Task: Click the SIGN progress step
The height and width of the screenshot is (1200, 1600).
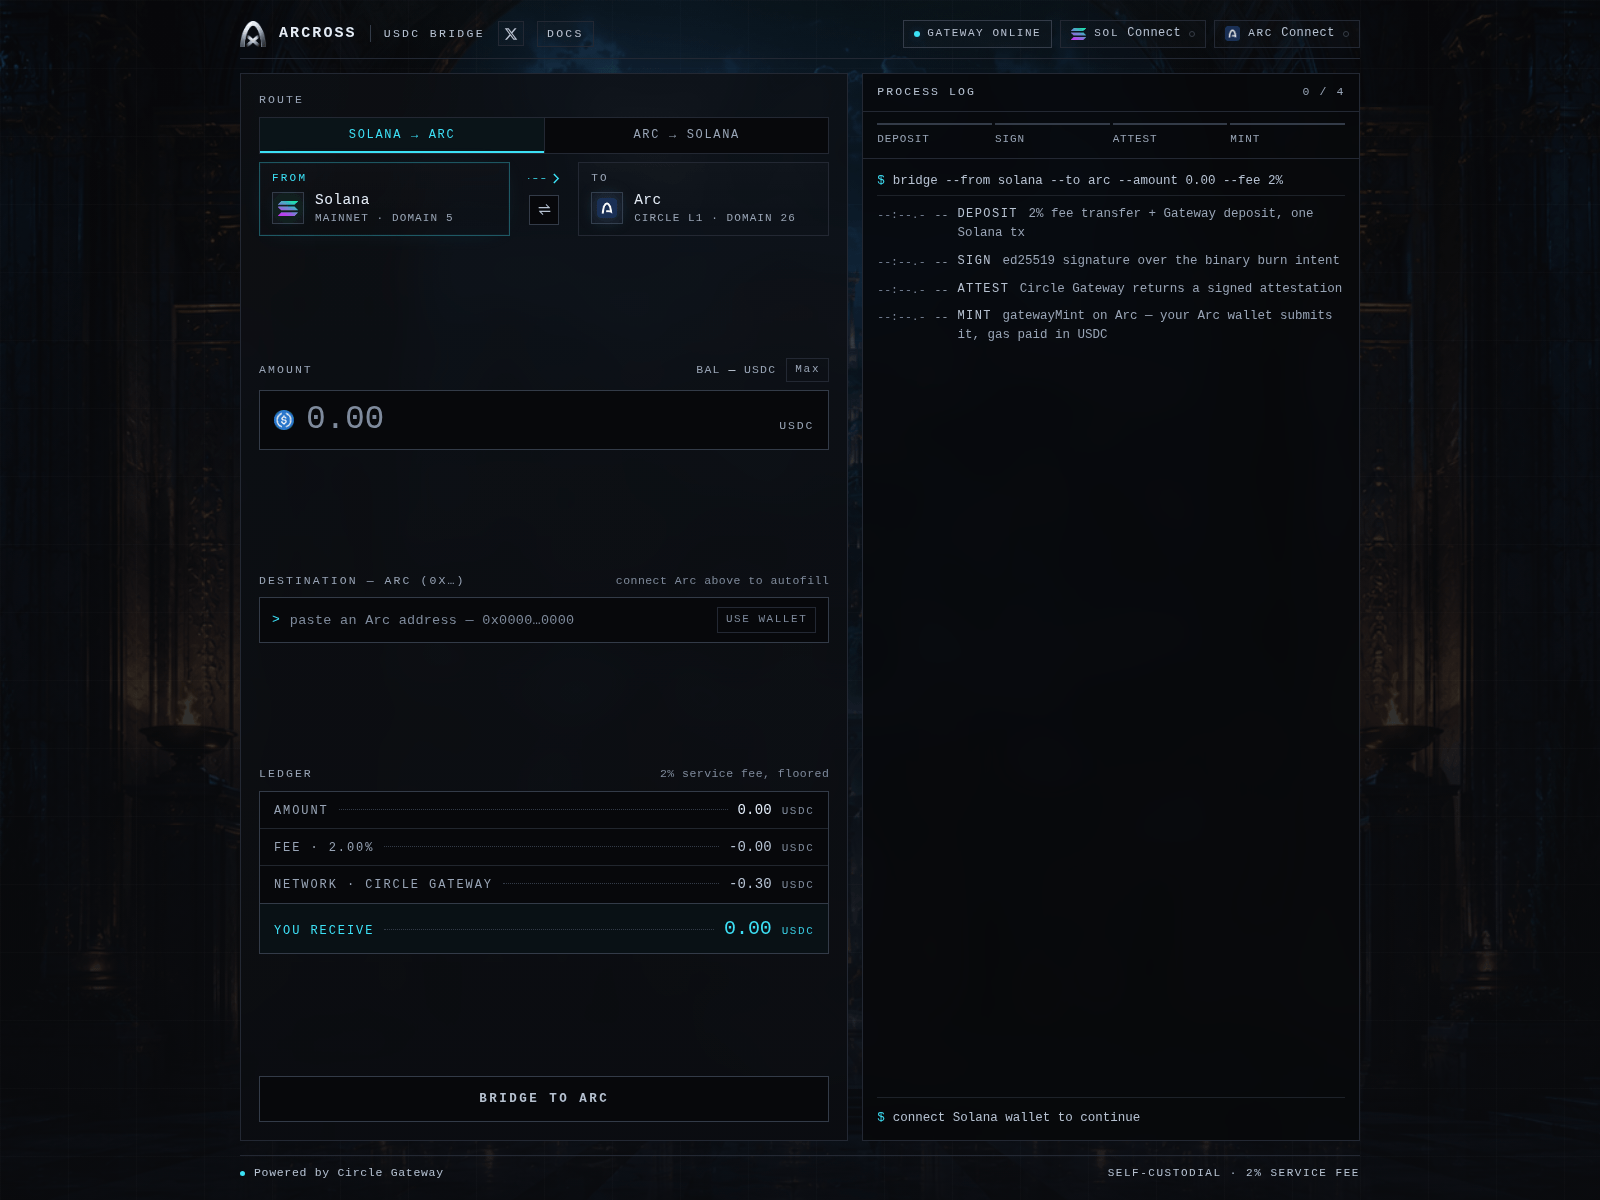Action: point(1052,134)
